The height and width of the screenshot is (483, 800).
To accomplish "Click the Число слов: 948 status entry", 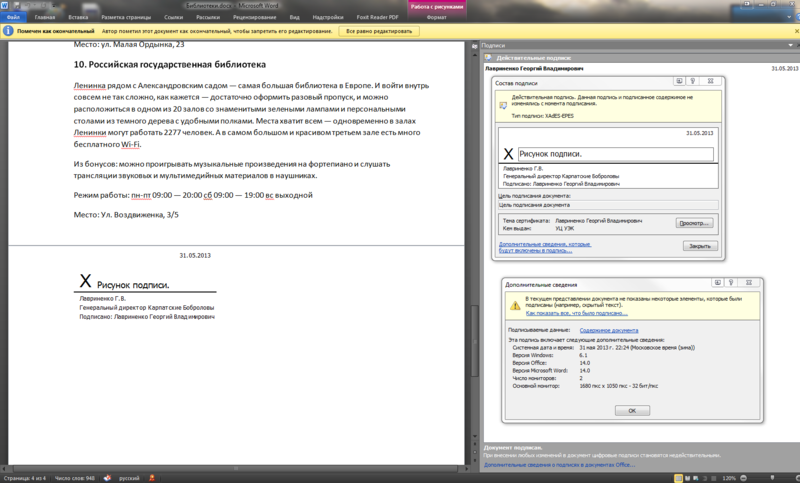I will 74,478.
